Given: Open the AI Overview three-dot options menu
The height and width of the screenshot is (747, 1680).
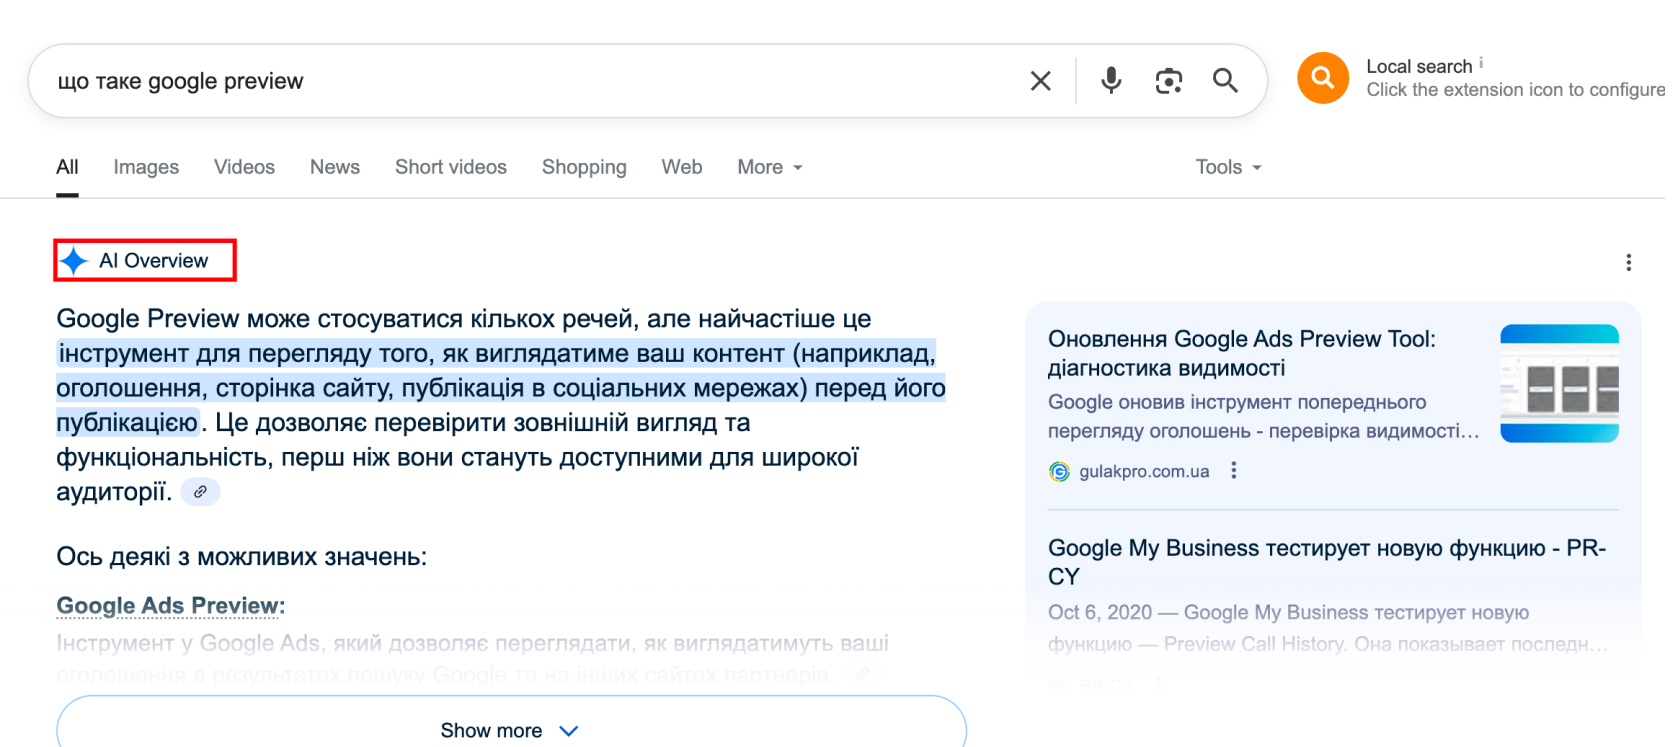Looking at the screenshot, I should [1628, 262].
